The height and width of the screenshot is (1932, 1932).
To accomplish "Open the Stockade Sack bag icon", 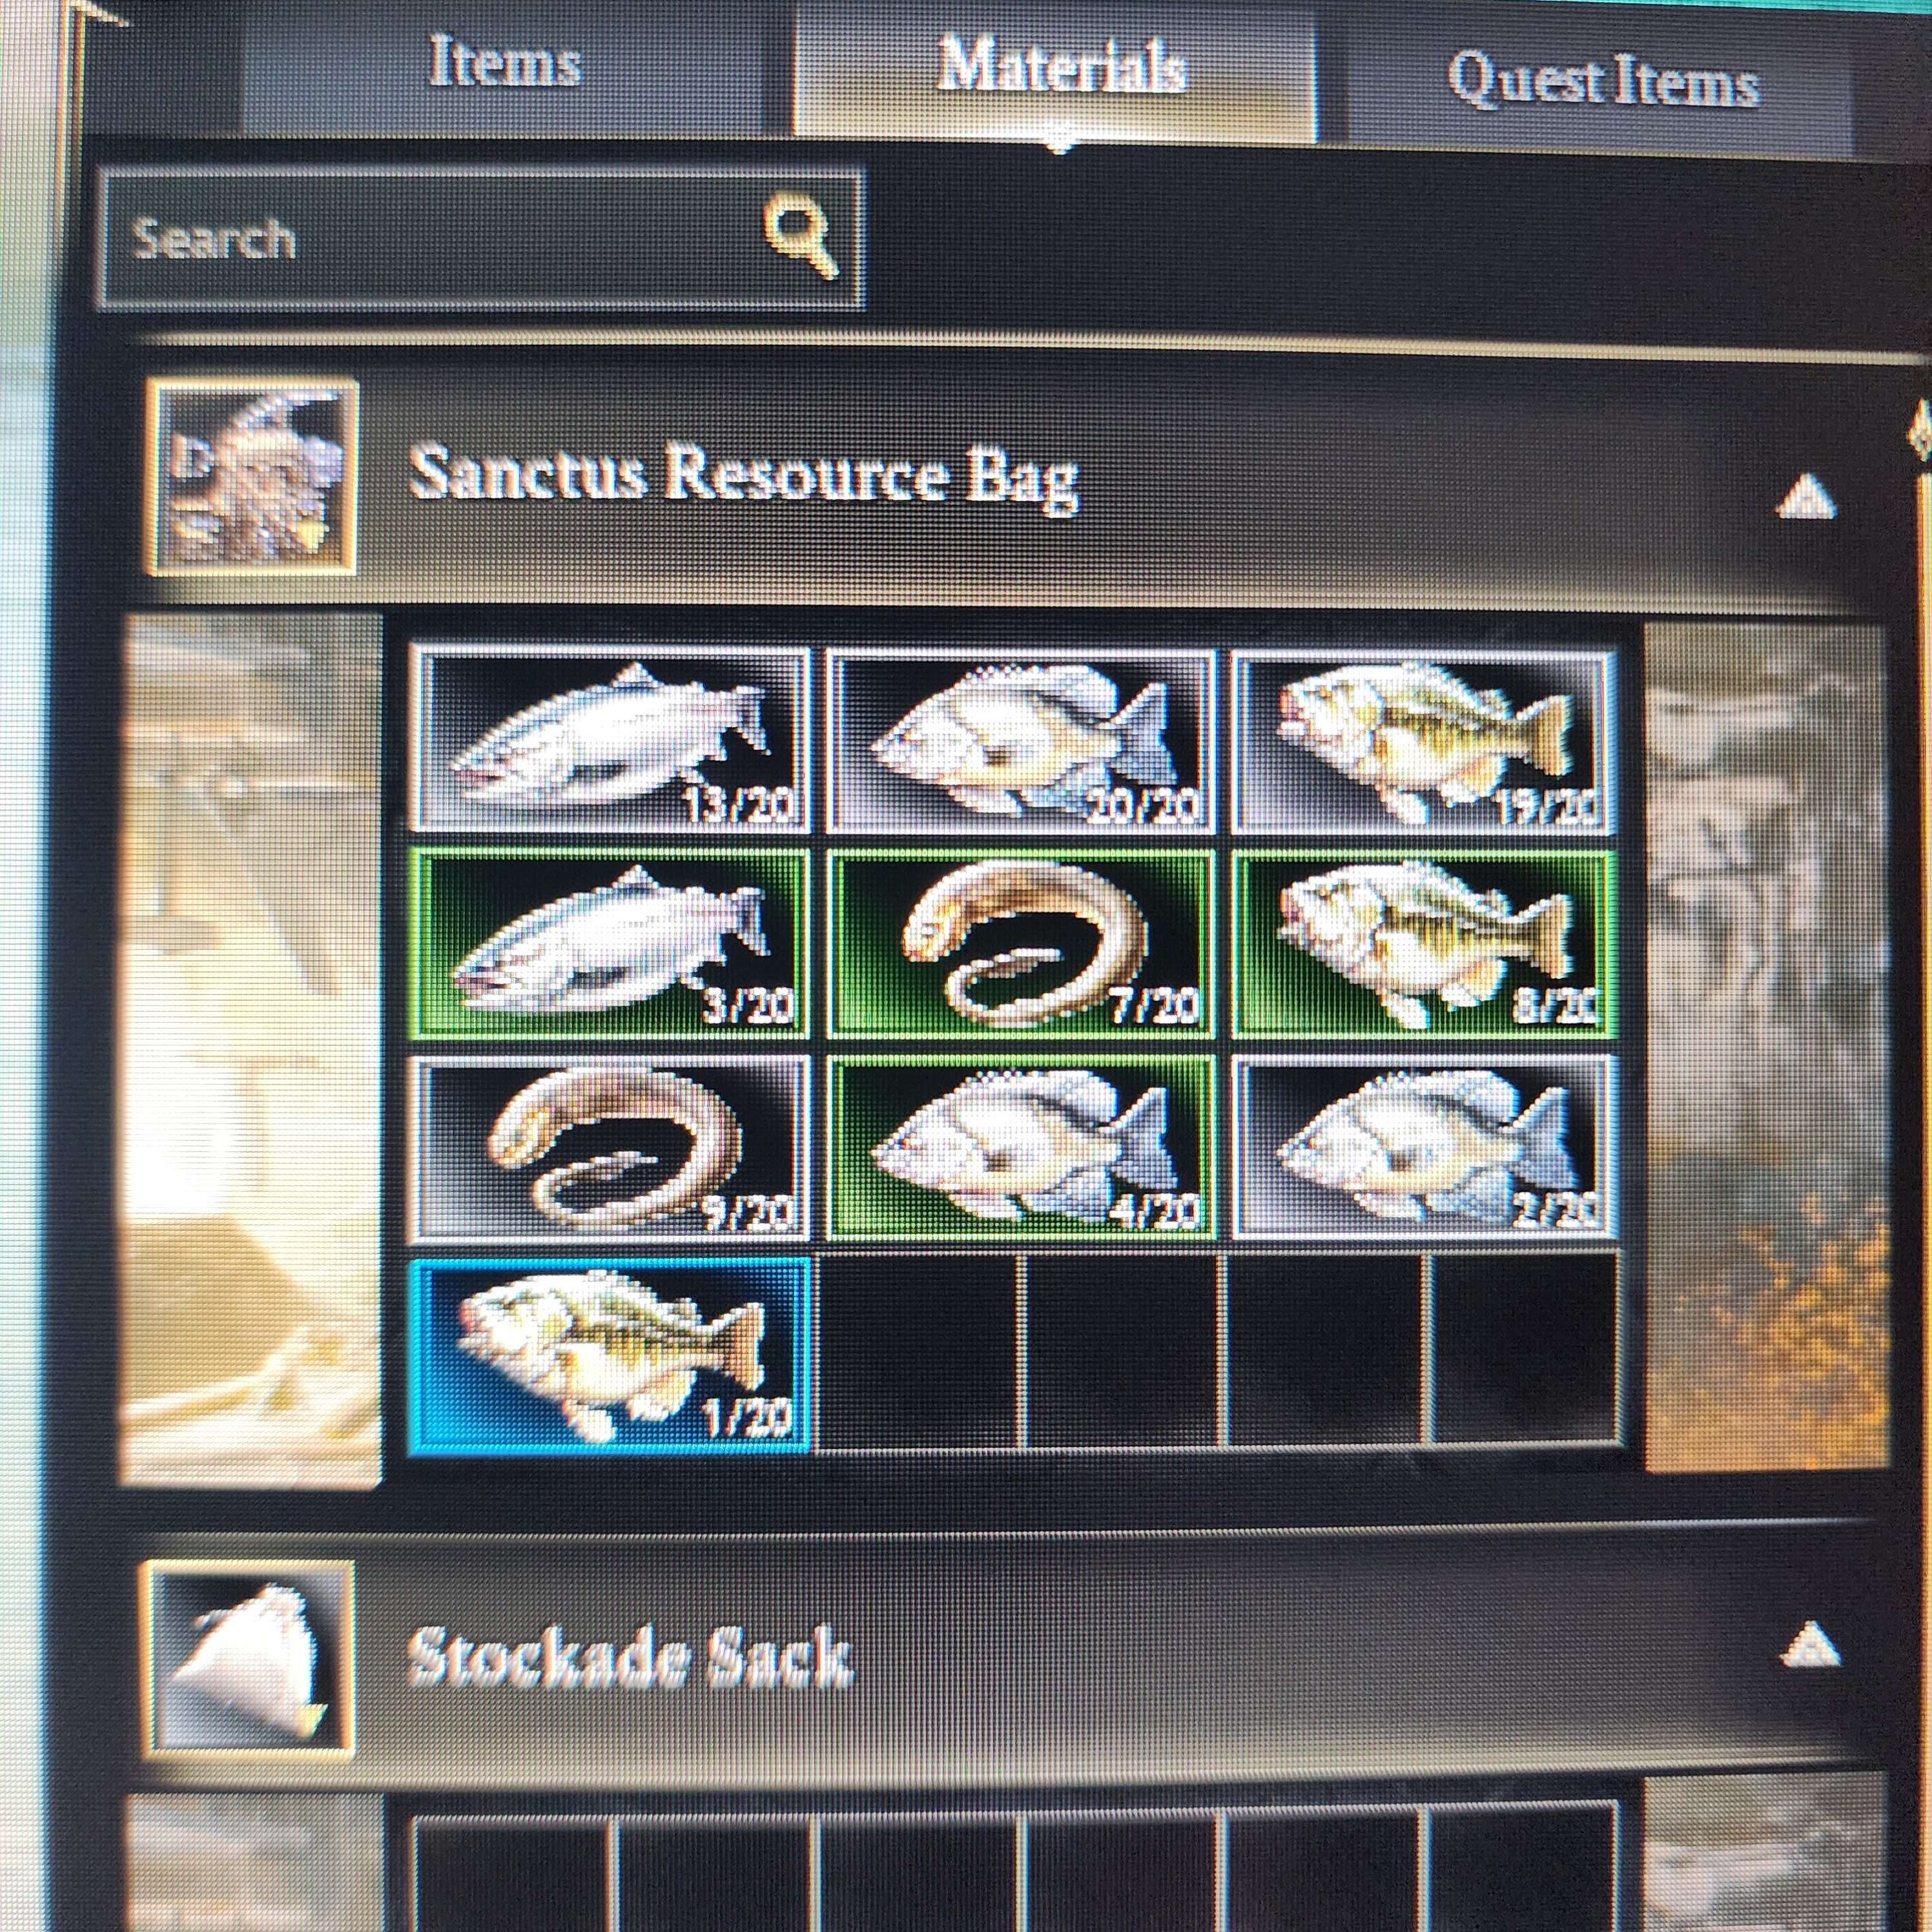I will point(250,1660).
